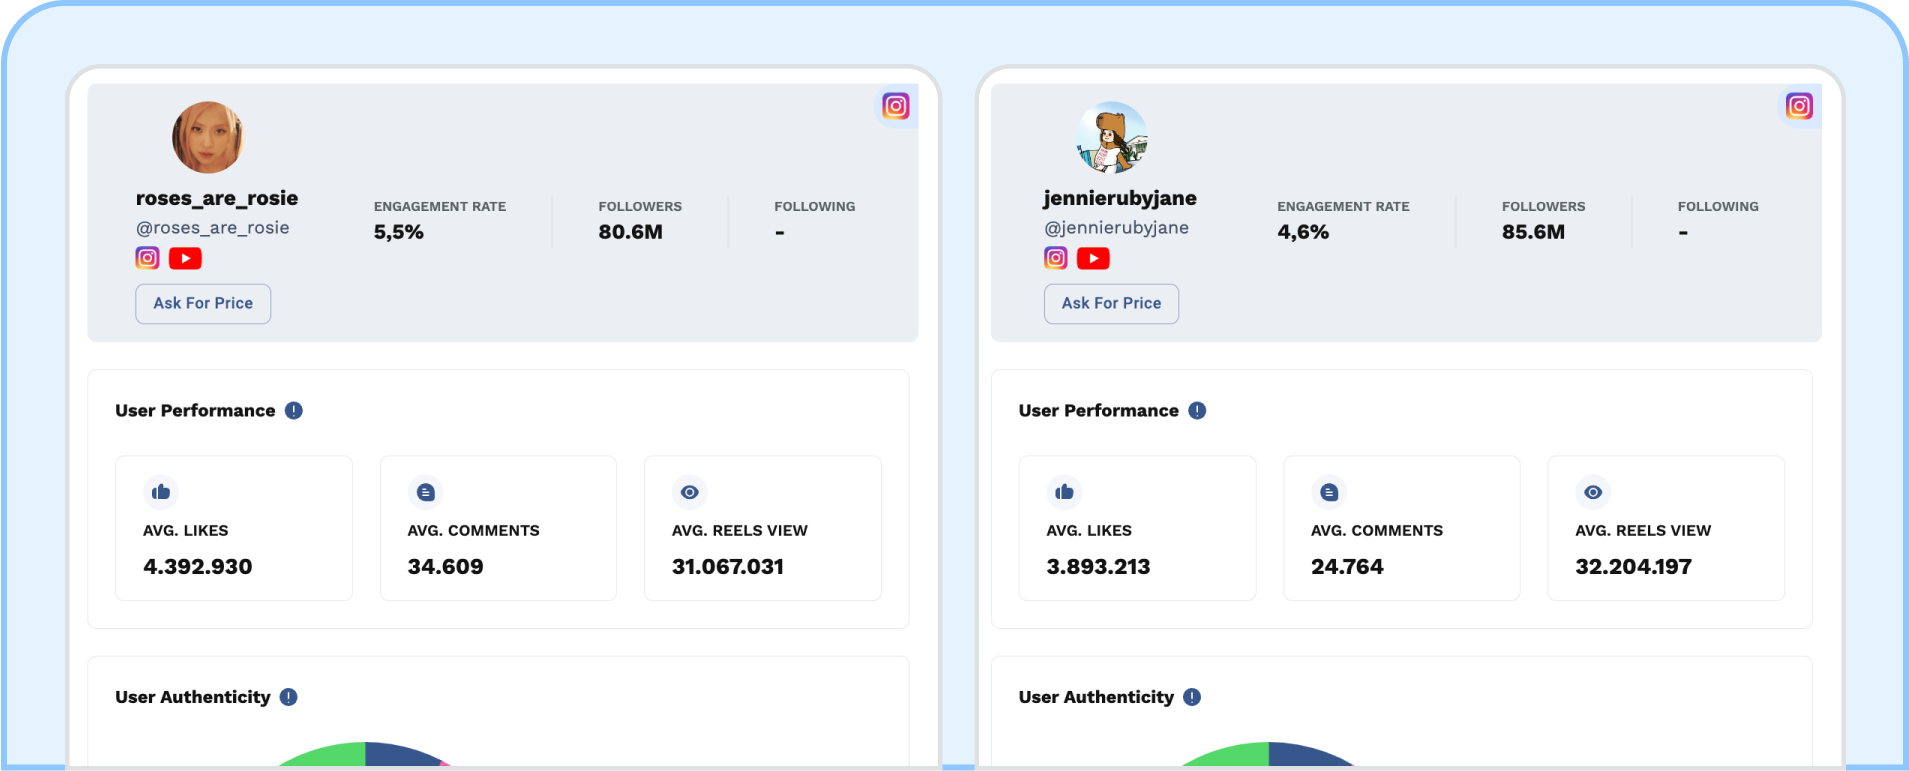Image resolution: width=1909 pixels, height=771 pixels.
Task: Click YouTube icon under jennierubyjane handle
Action: coord(1093,258)
